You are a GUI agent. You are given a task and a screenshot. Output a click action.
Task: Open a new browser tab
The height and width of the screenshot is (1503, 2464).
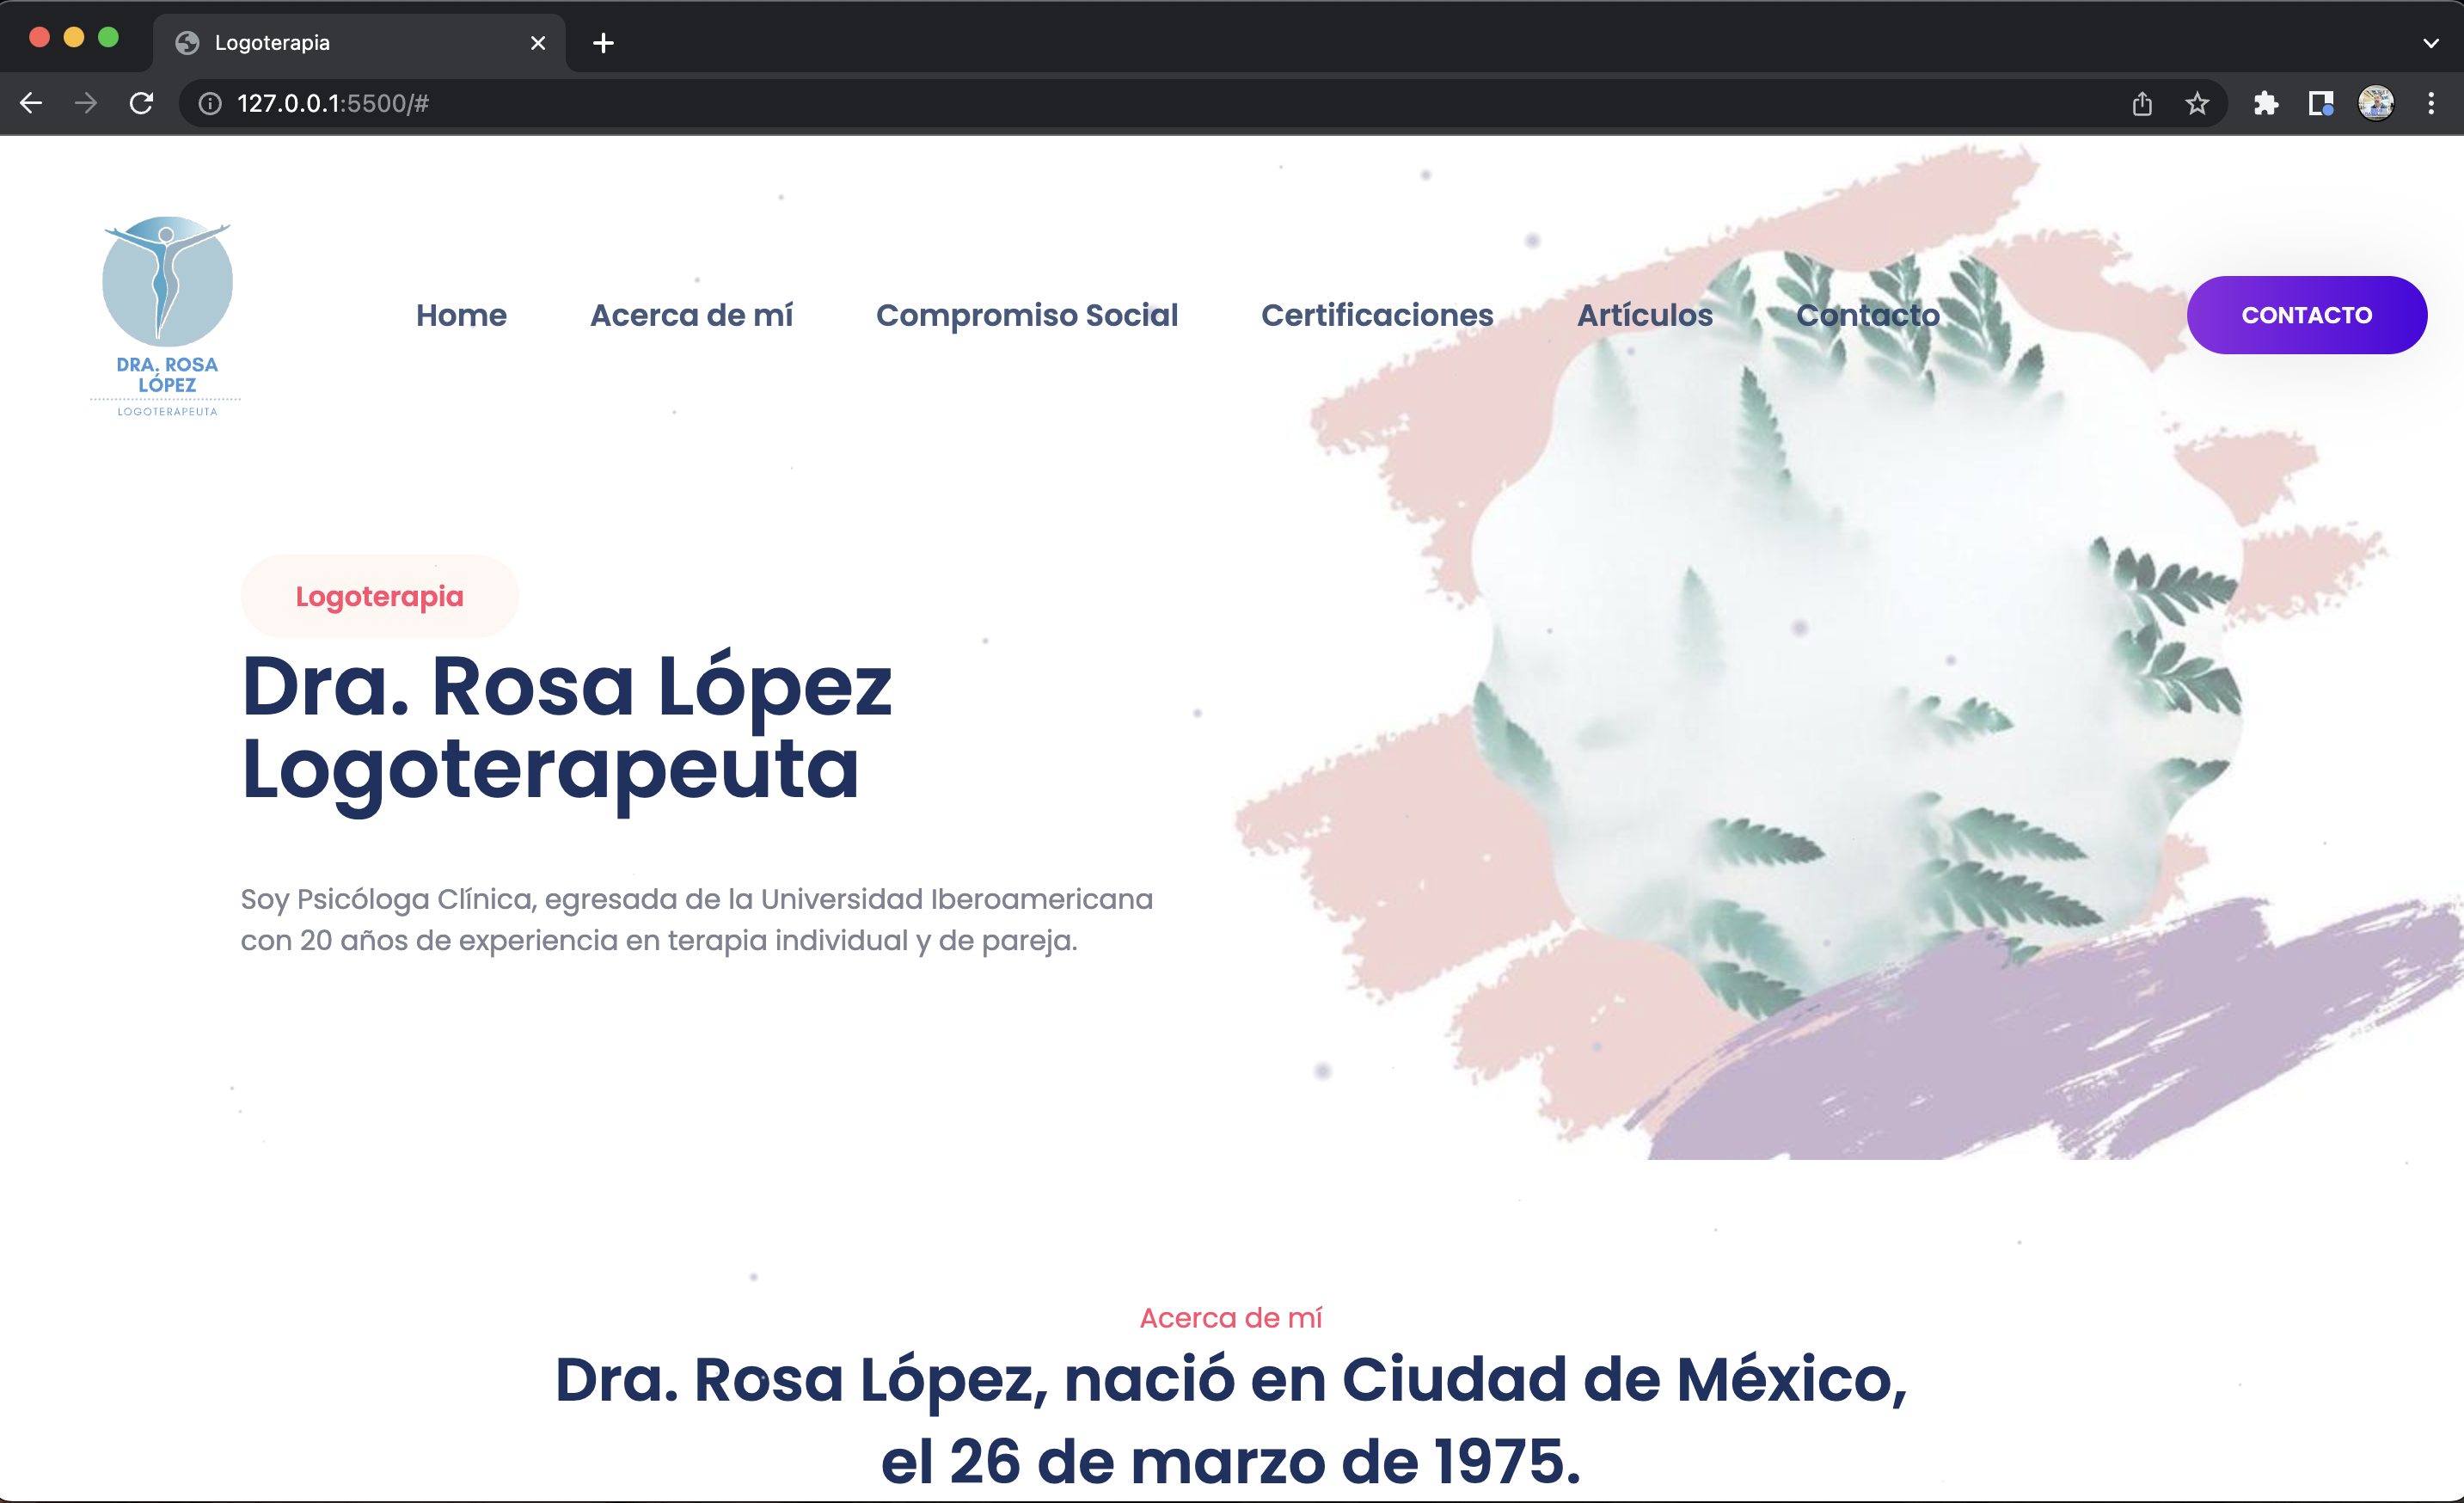(603, 43)
